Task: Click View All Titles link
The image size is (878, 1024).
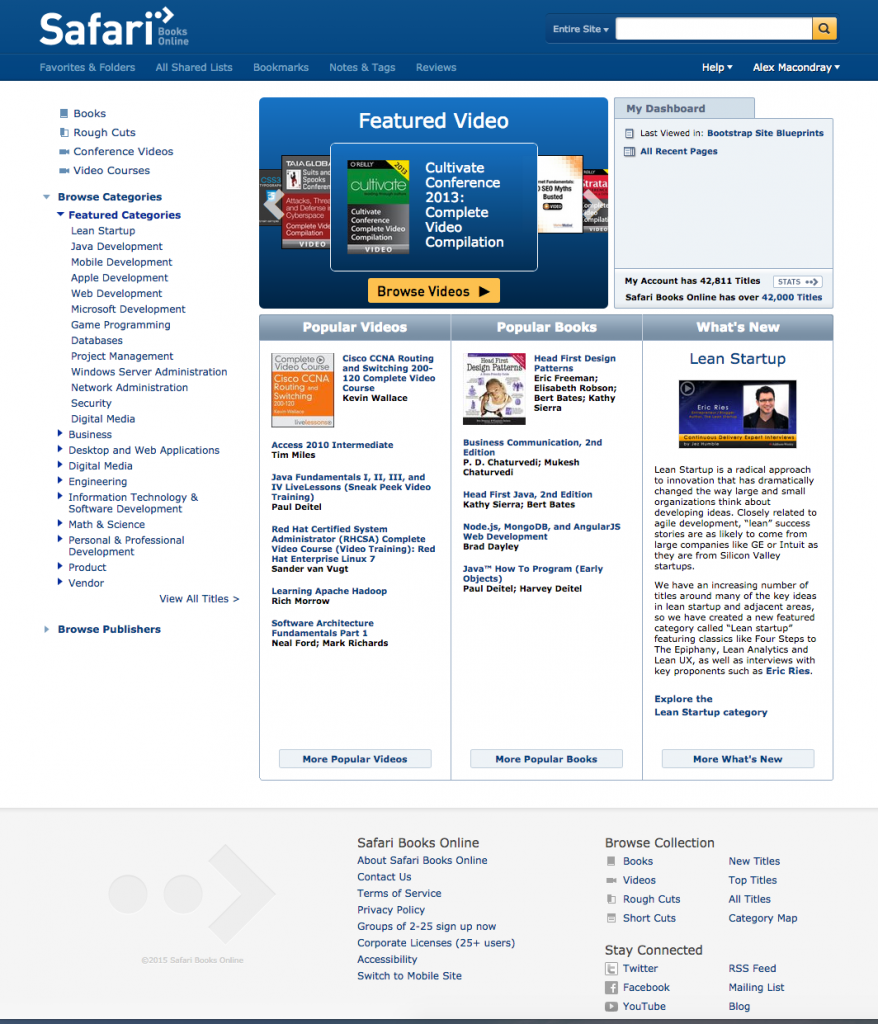Action: (x=199, y=599)
